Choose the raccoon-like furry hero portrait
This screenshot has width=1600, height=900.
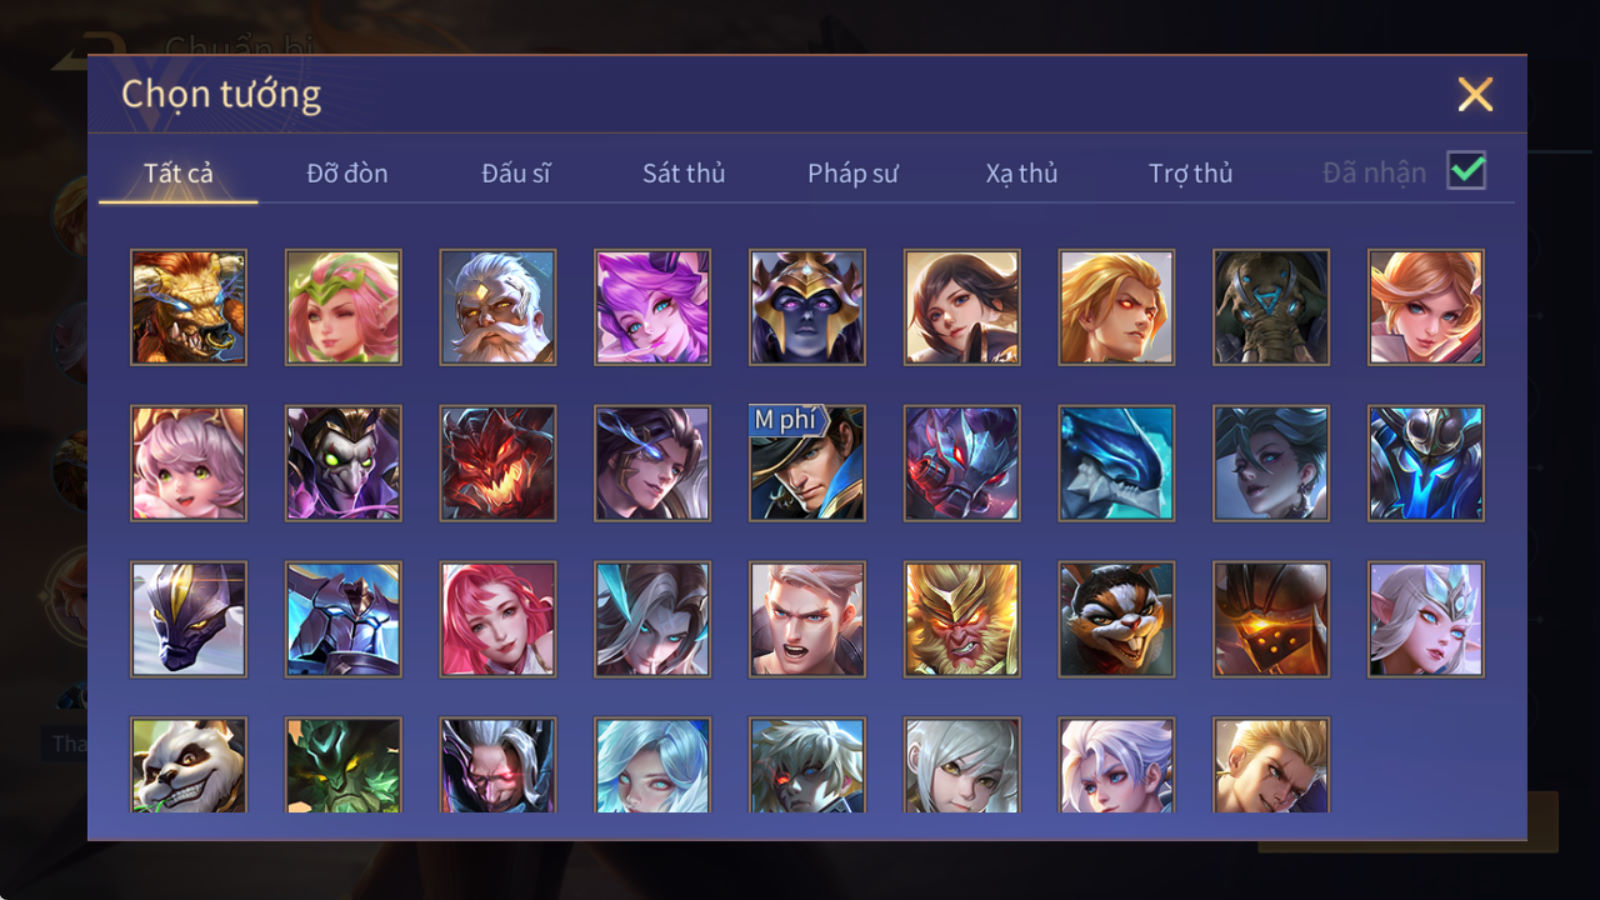coord(1116,619)
